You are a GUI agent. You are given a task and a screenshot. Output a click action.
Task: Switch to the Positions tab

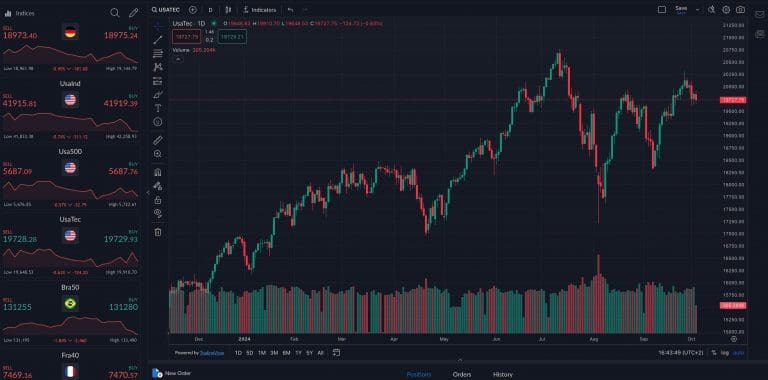click(419, 375)
